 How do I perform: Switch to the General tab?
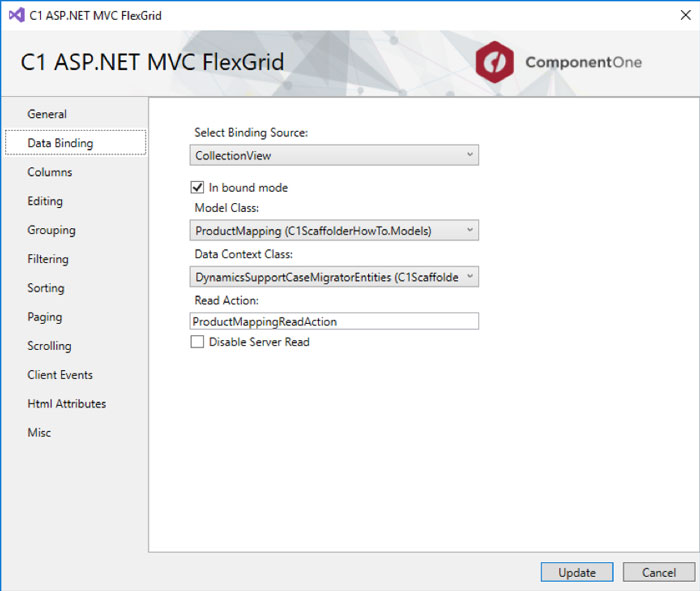(x=47, y=114)
